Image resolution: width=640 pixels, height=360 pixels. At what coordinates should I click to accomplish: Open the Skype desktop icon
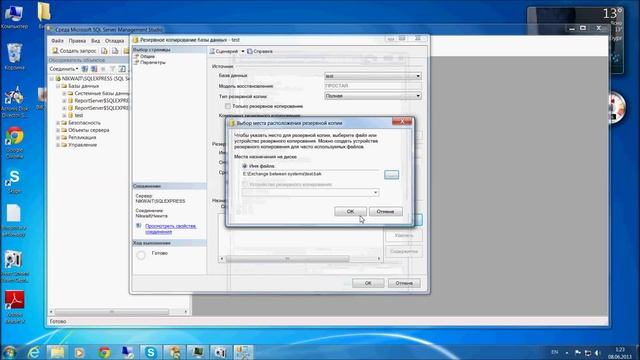(14, 181)
